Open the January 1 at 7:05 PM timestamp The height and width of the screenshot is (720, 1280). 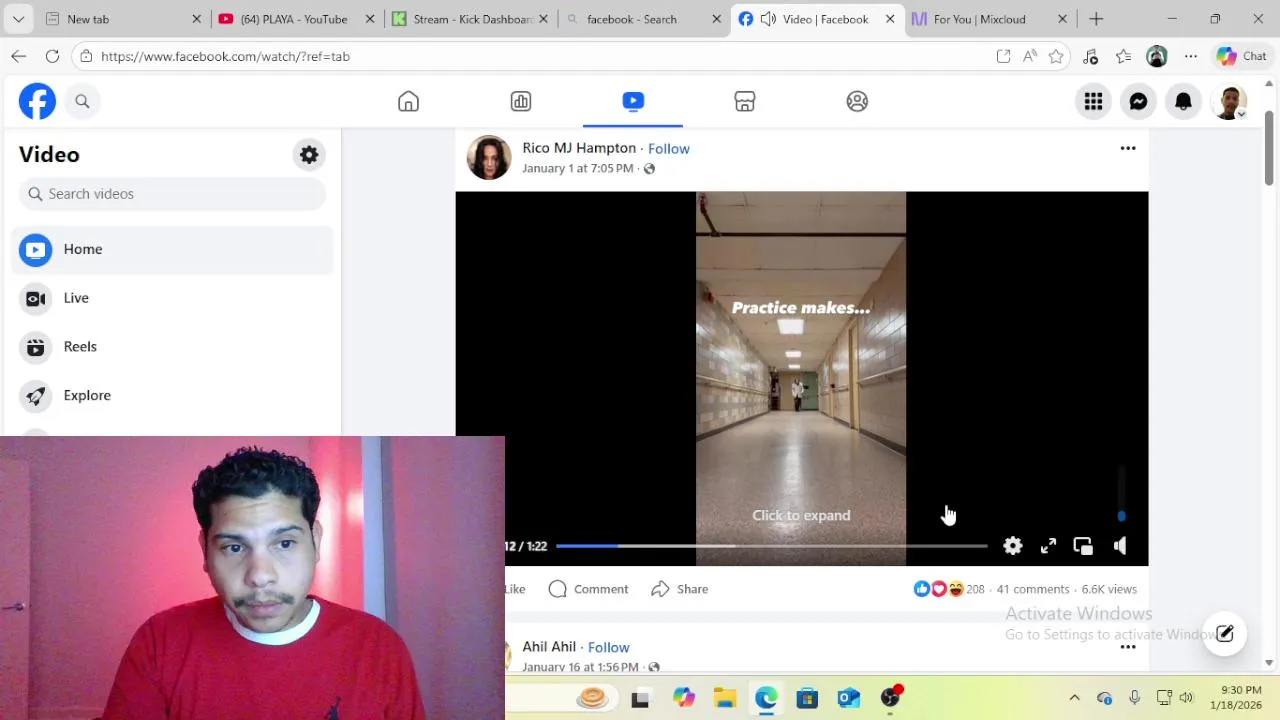(x=578, y=168)
